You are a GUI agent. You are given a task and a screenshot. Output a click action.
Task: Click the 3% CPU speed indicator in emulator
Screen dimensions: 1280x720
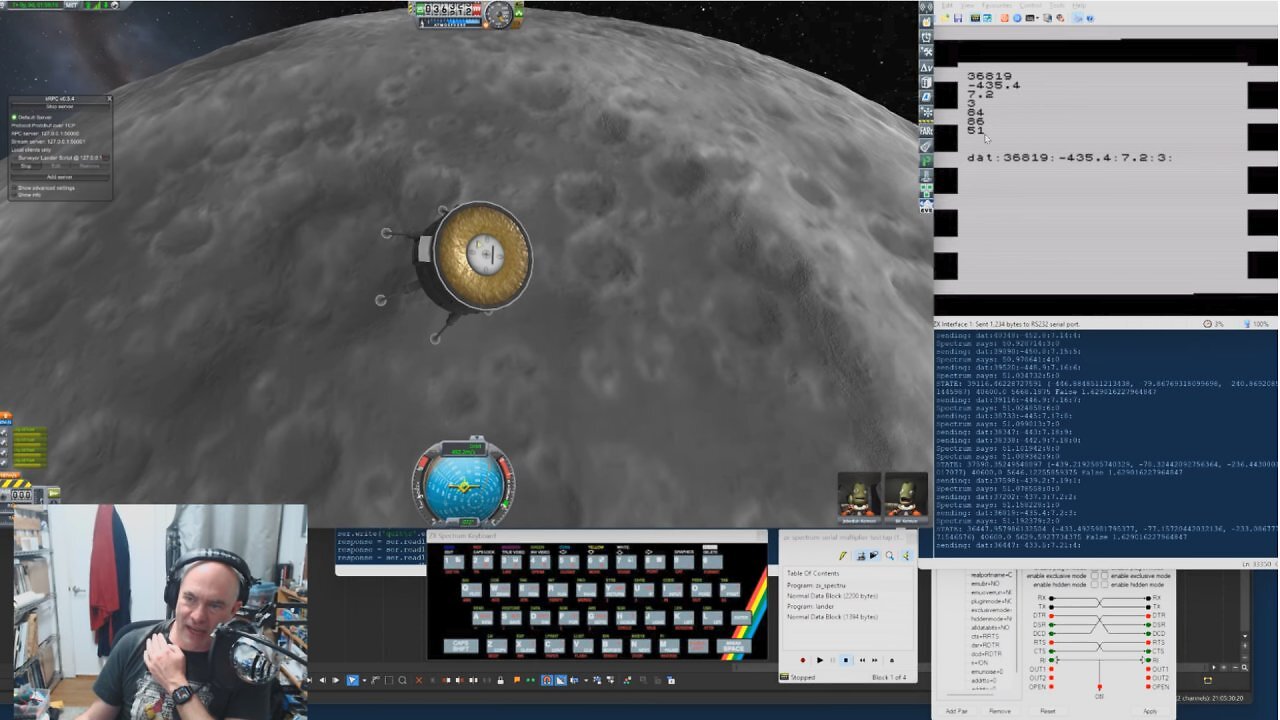coord(1214,324)
